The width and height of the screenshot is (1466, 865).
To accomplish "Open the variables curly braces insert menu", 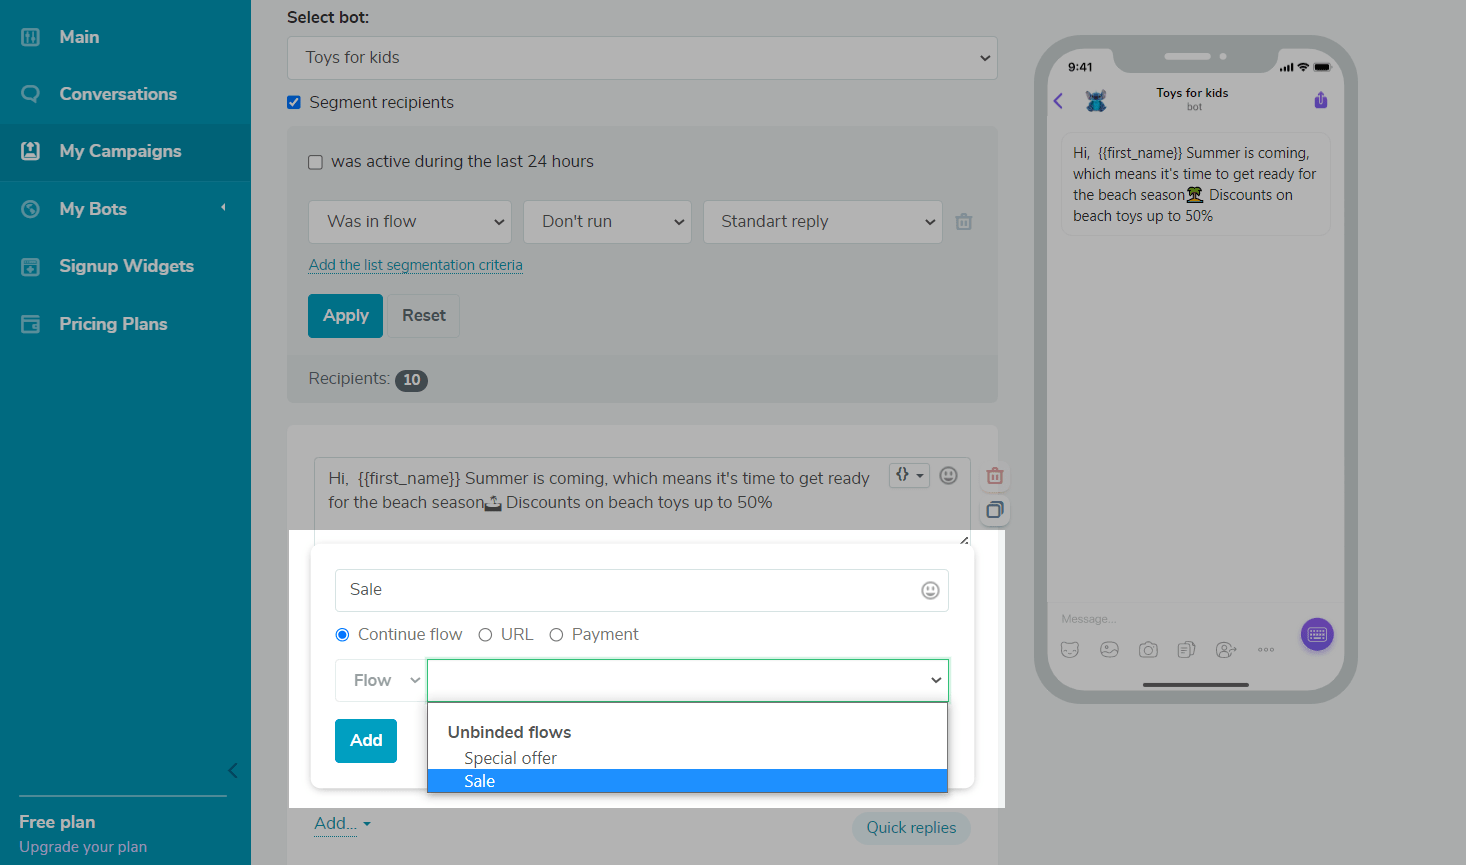I will (908, 475).
